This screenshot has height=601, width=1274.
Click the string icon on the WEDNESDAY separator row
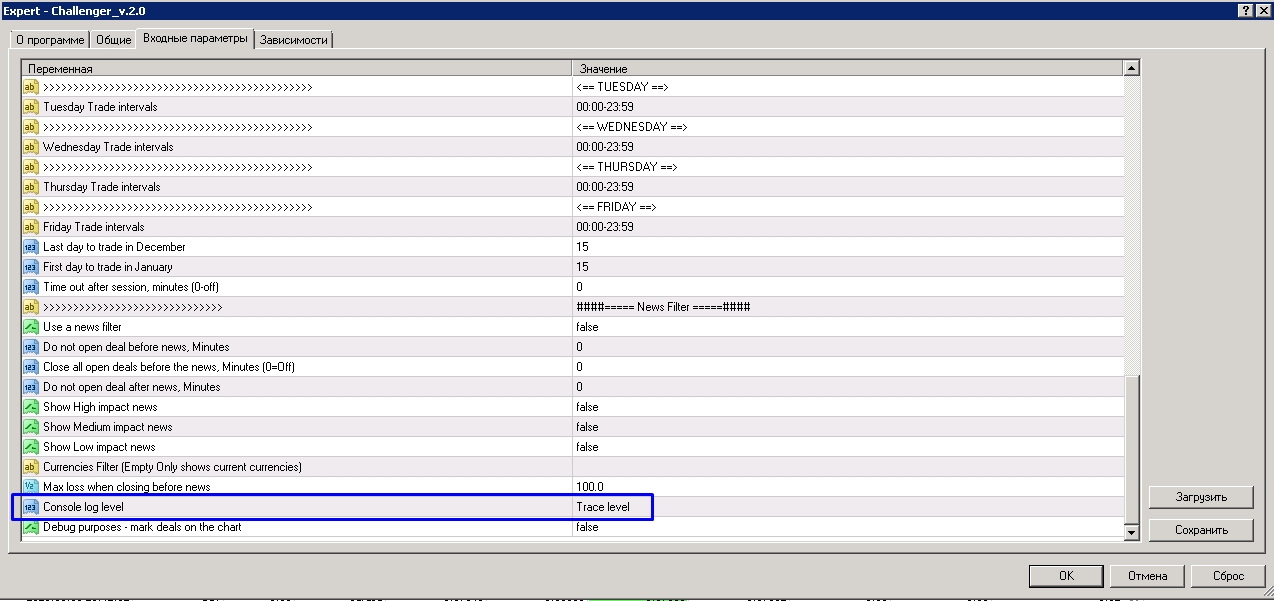point(30,127)
